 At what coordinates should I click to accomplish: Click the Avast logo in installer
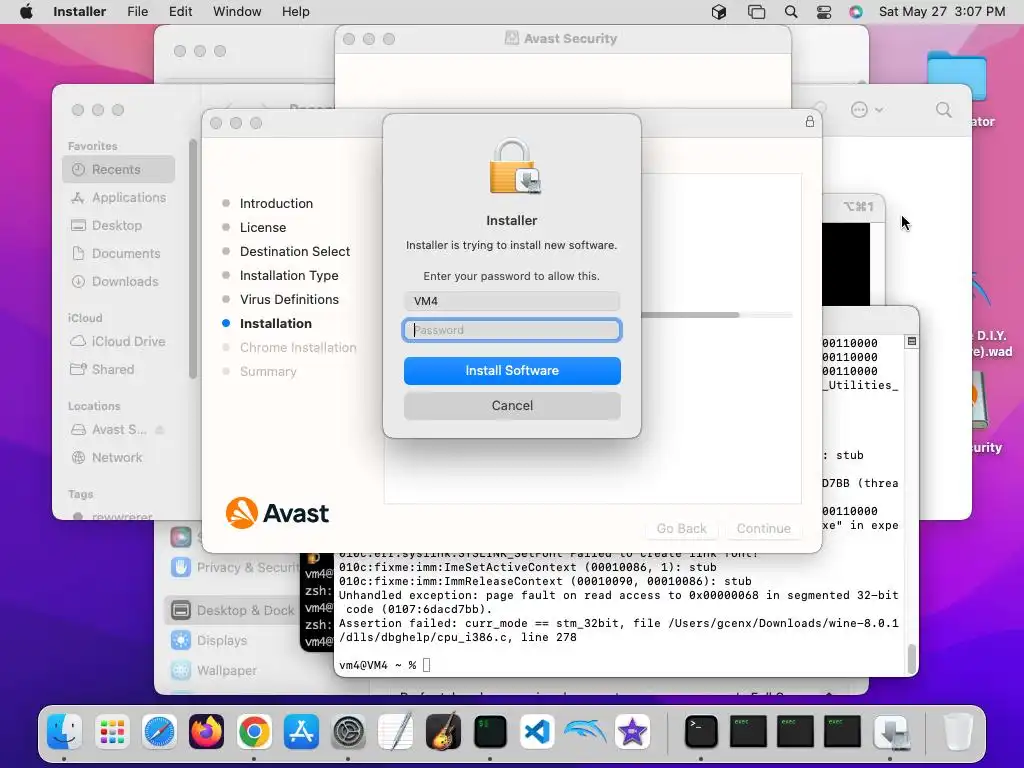277,513
